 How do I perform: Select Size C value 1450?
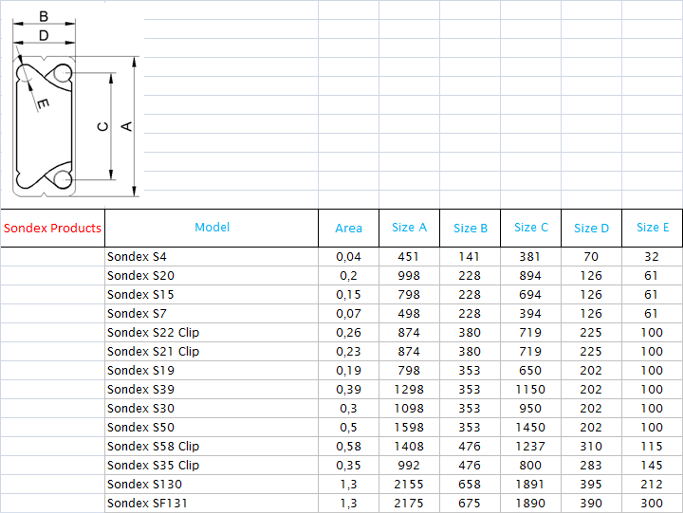click(531, 427)
